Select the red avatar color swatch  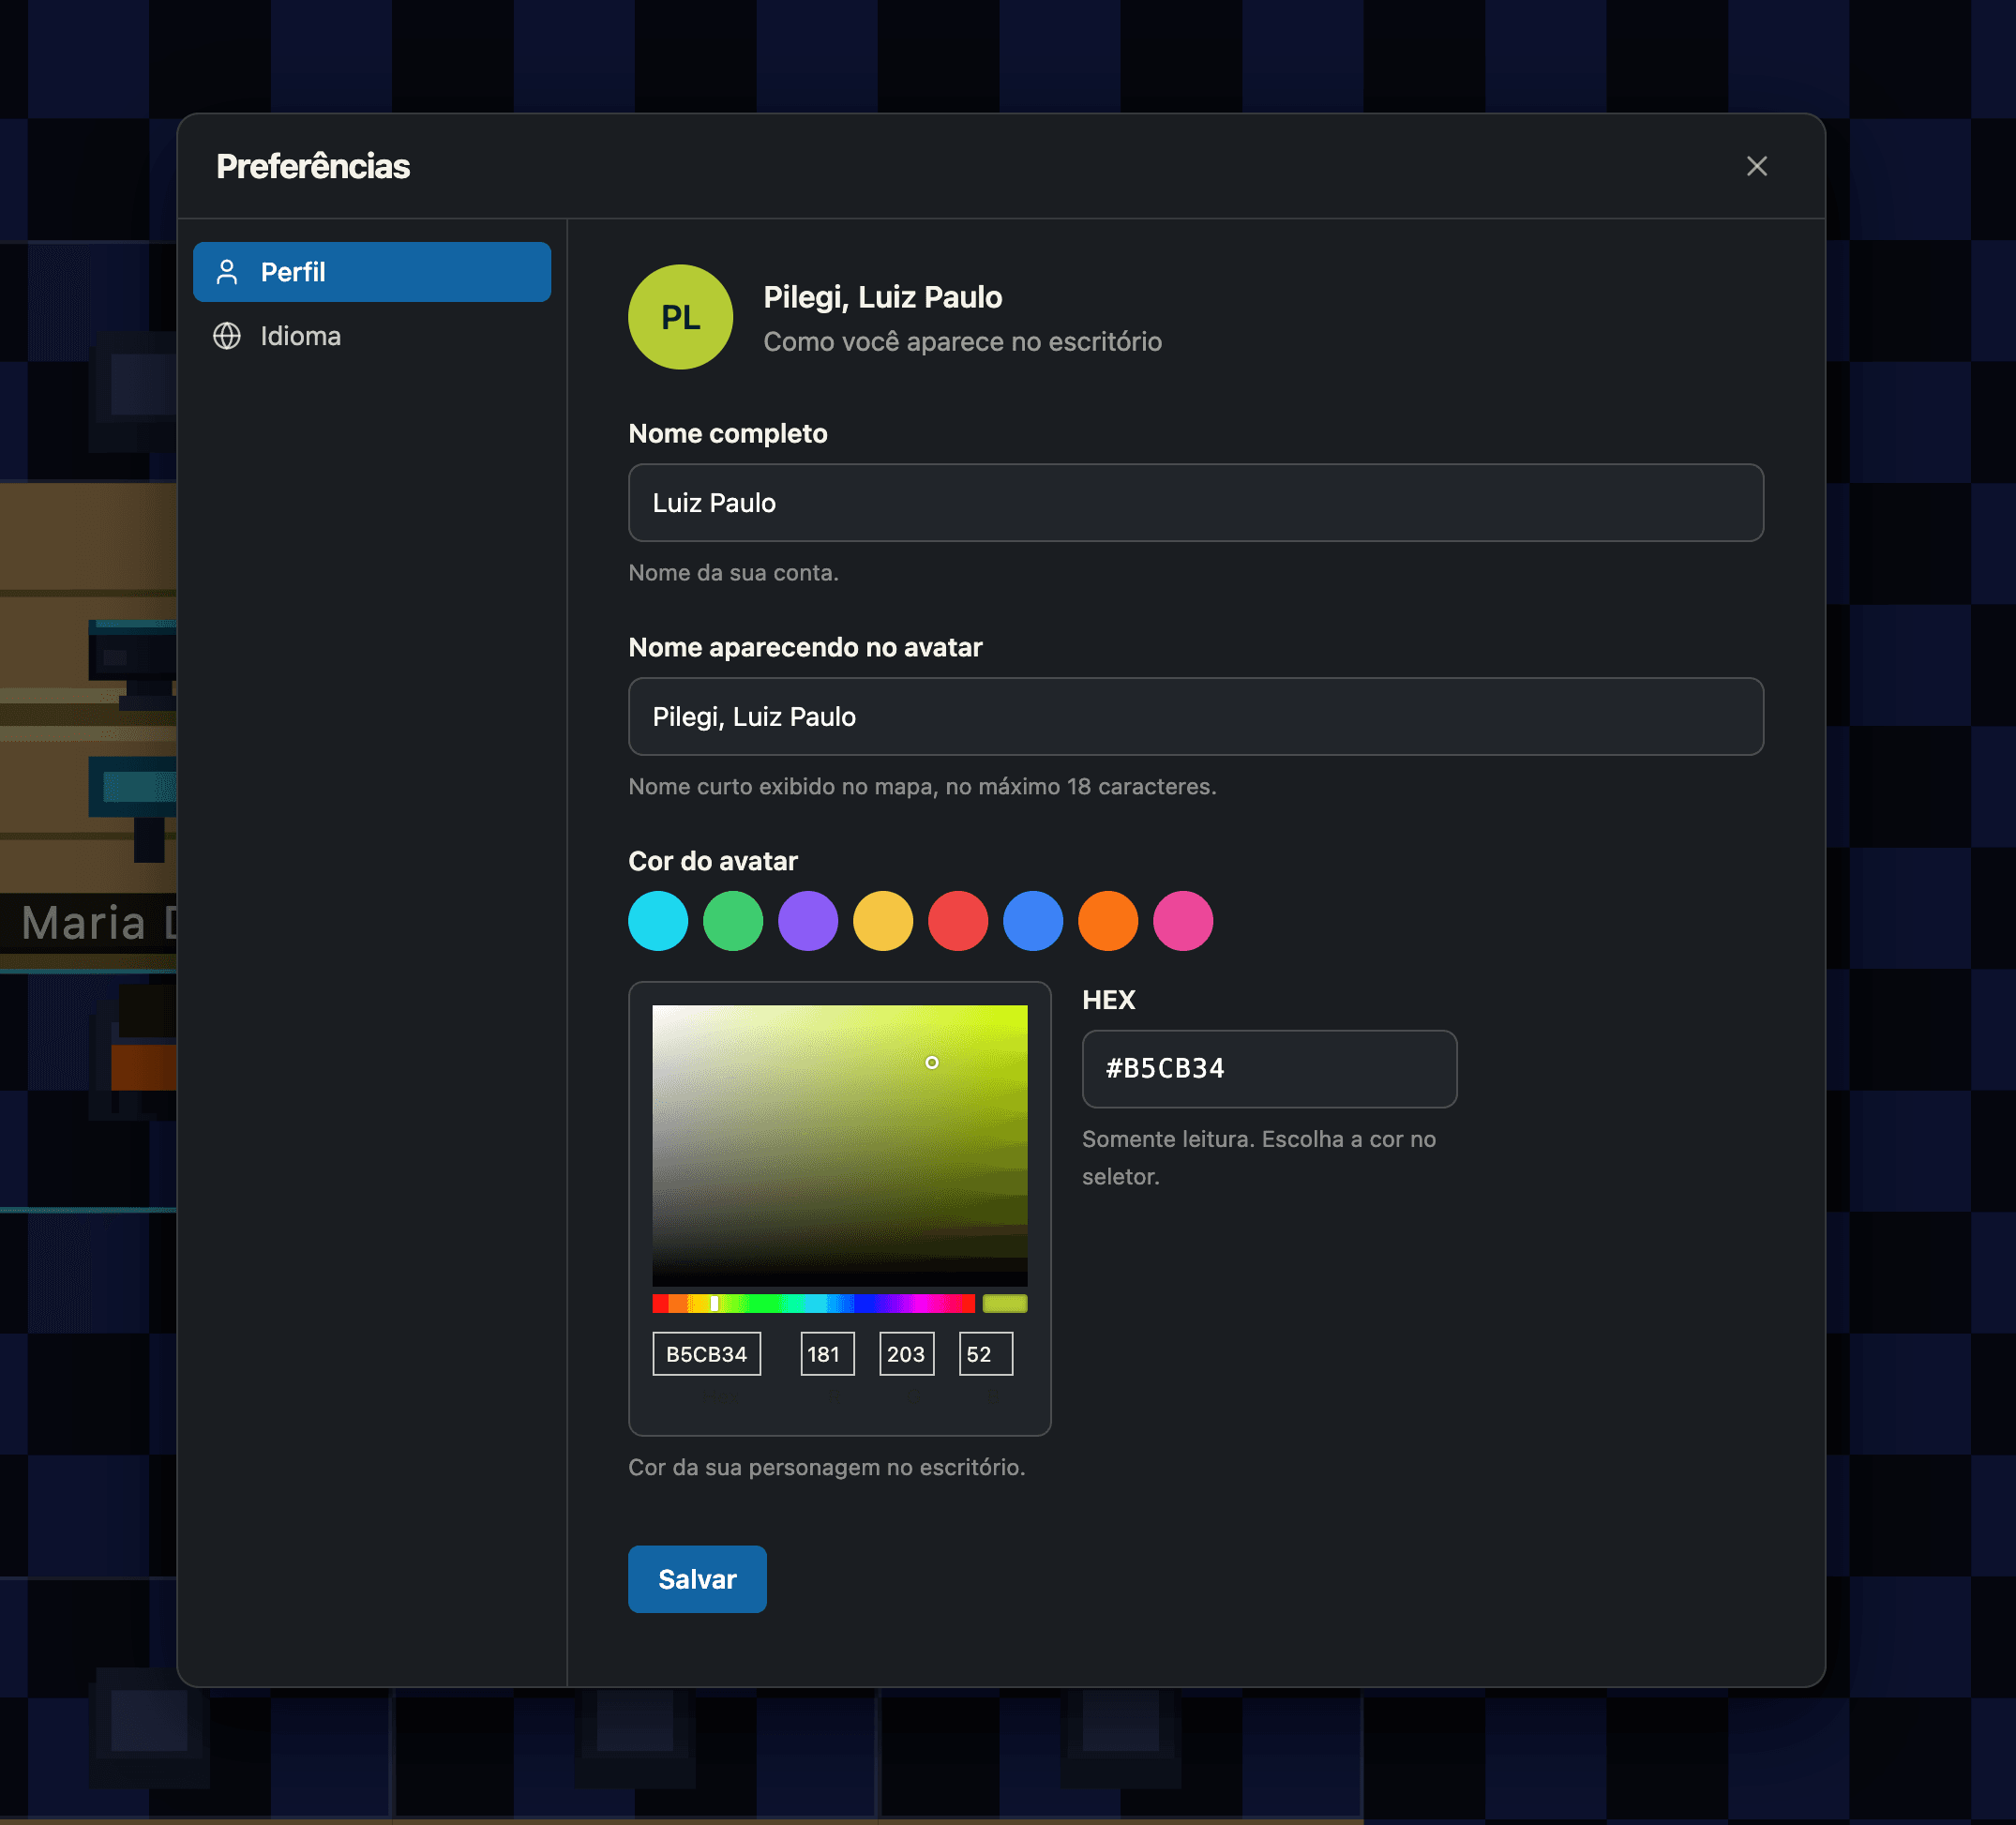pos(958,921)
